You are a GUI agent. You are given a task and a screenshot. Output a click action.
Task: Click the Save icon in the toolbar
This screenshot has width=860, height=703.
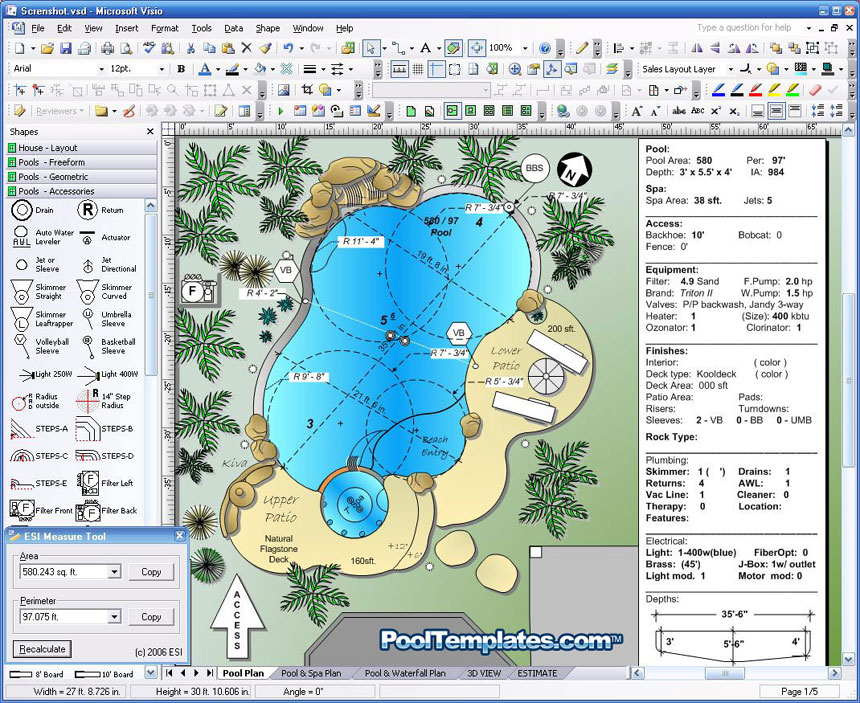66,49
